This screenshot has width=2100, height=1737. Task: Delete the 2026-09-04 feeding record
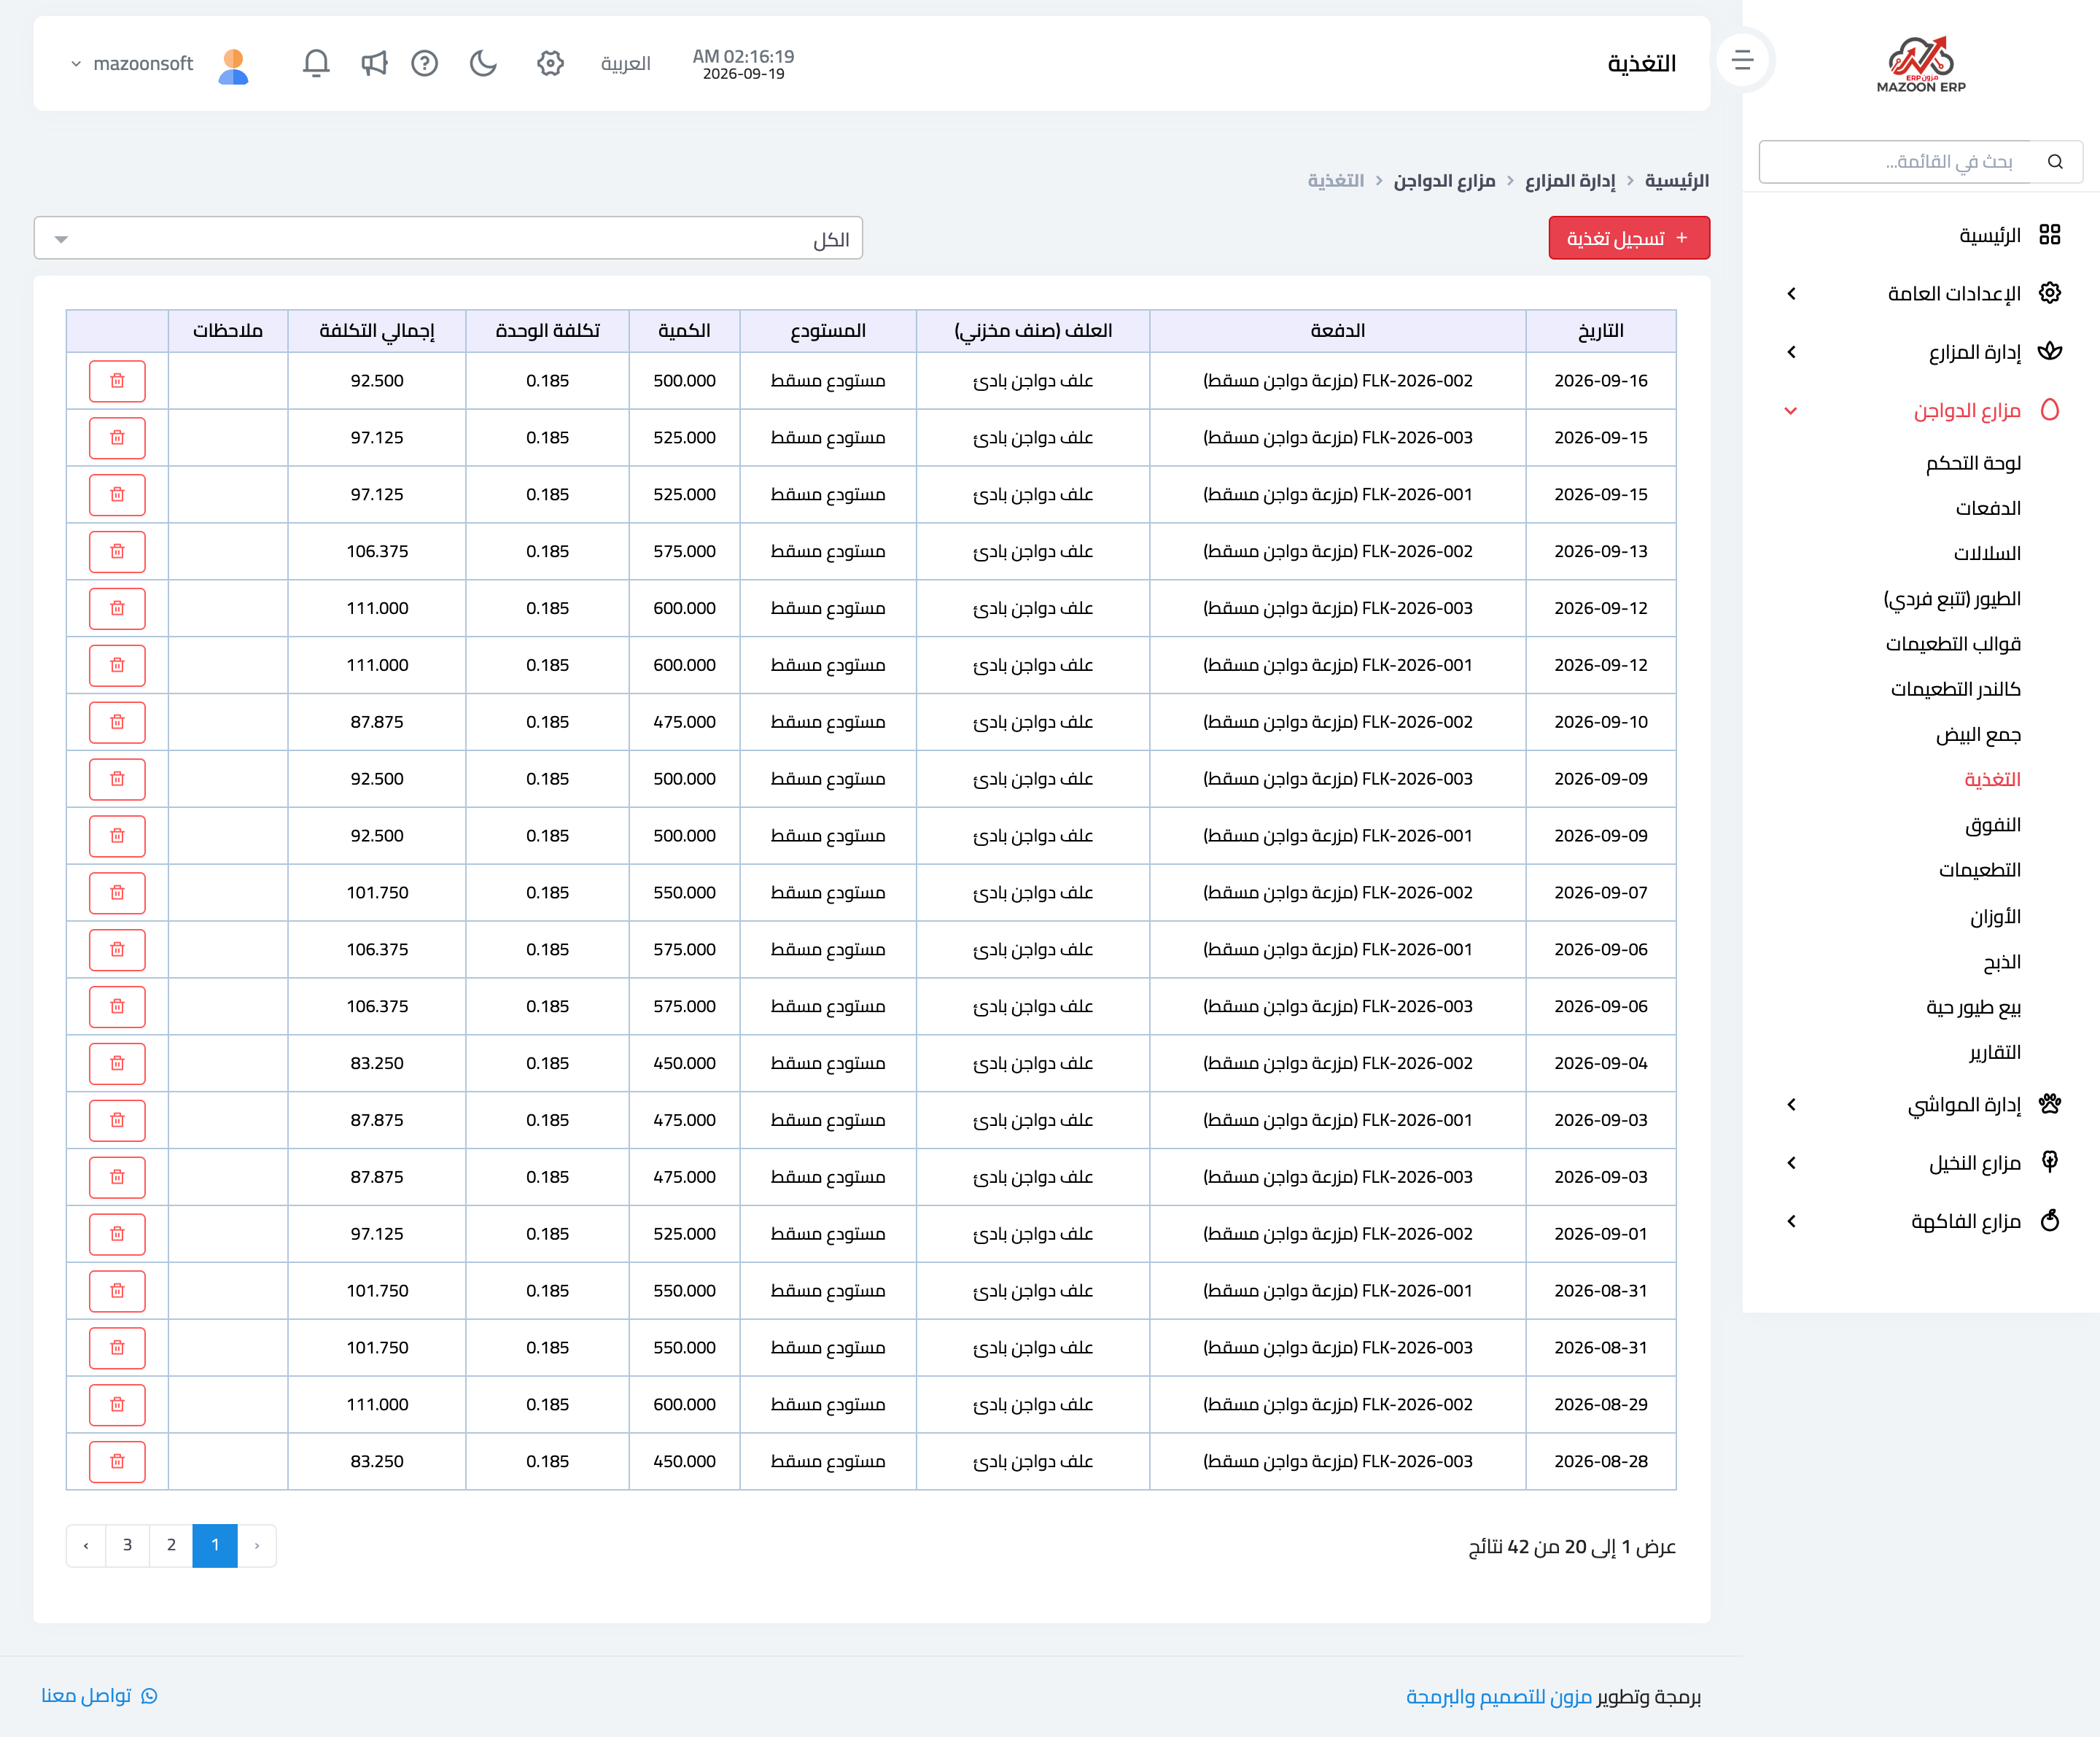tap(117, 1064)
